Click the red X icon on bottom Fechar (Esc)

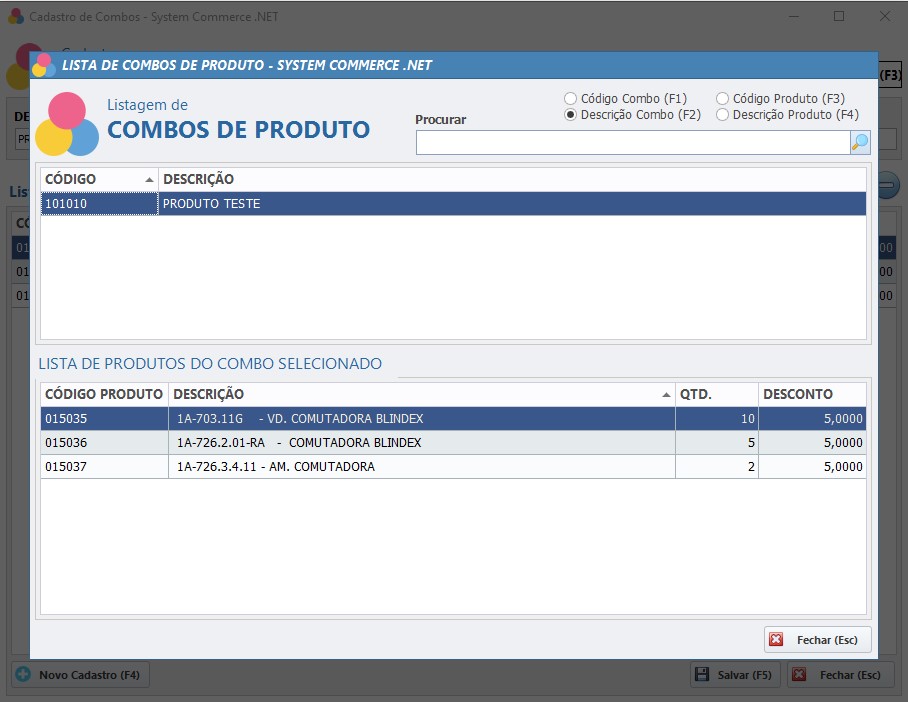point(799,675)
